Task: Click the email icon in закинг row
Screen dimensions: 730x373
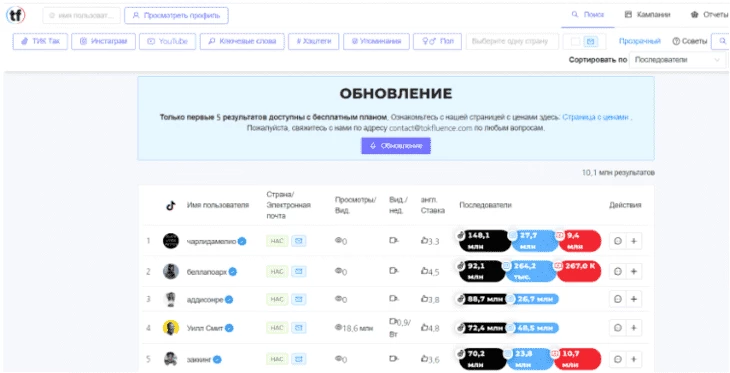Action: point(299,359)
